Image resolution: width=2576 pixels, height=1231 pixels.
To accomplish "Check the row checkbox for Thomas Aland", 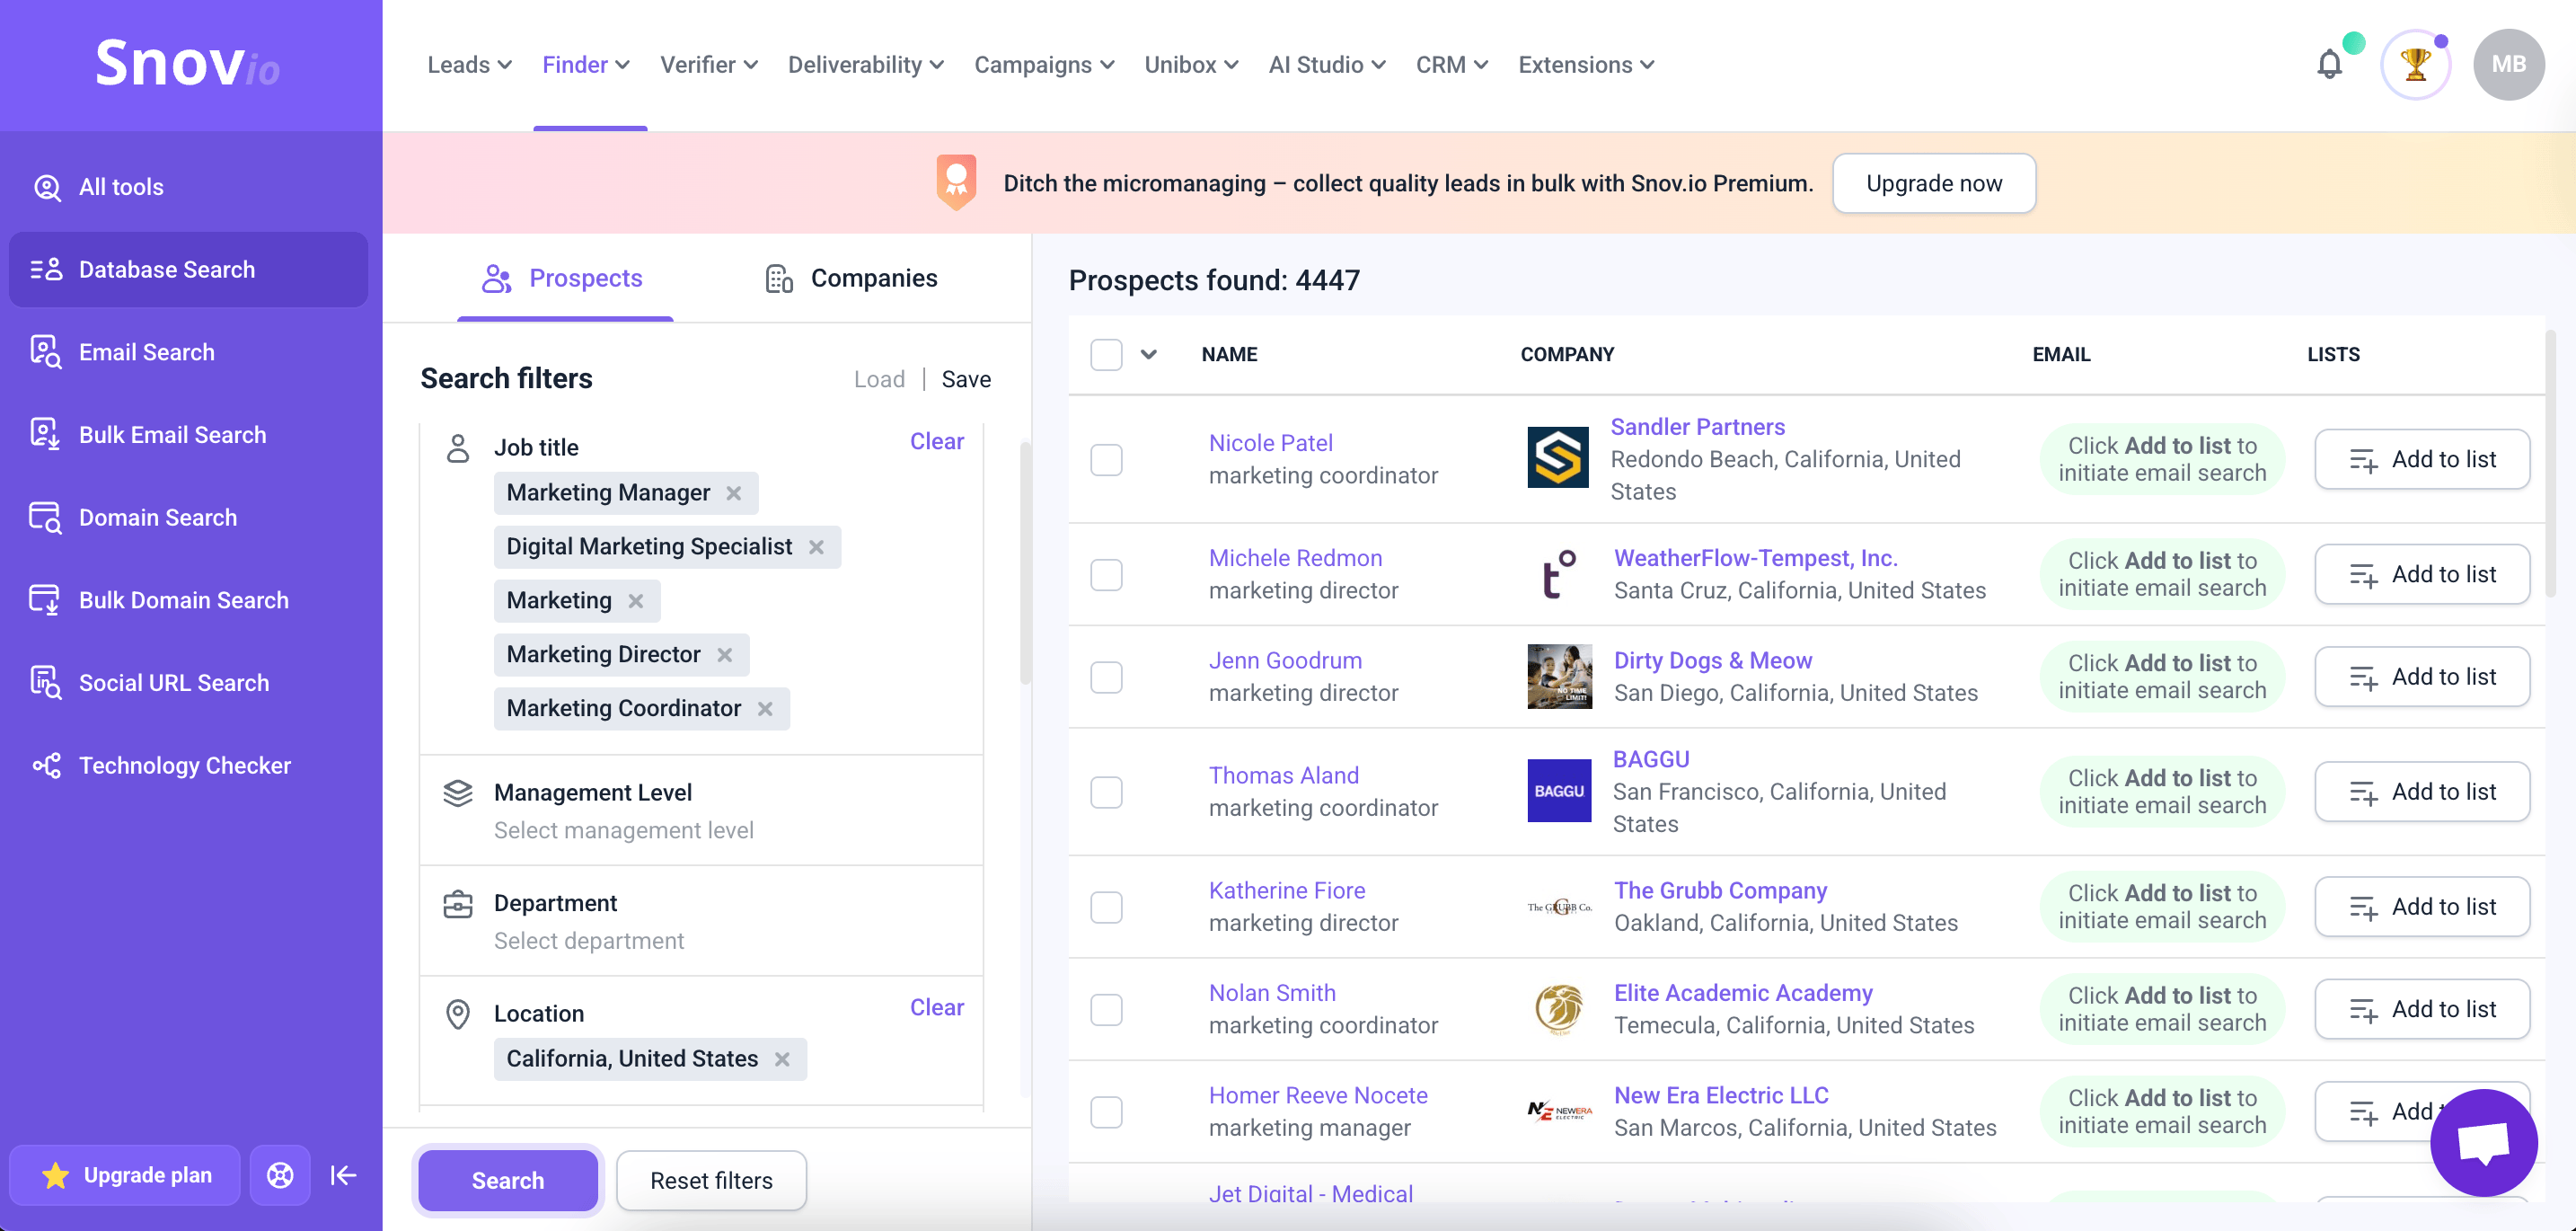I will tap(1106, 791).
